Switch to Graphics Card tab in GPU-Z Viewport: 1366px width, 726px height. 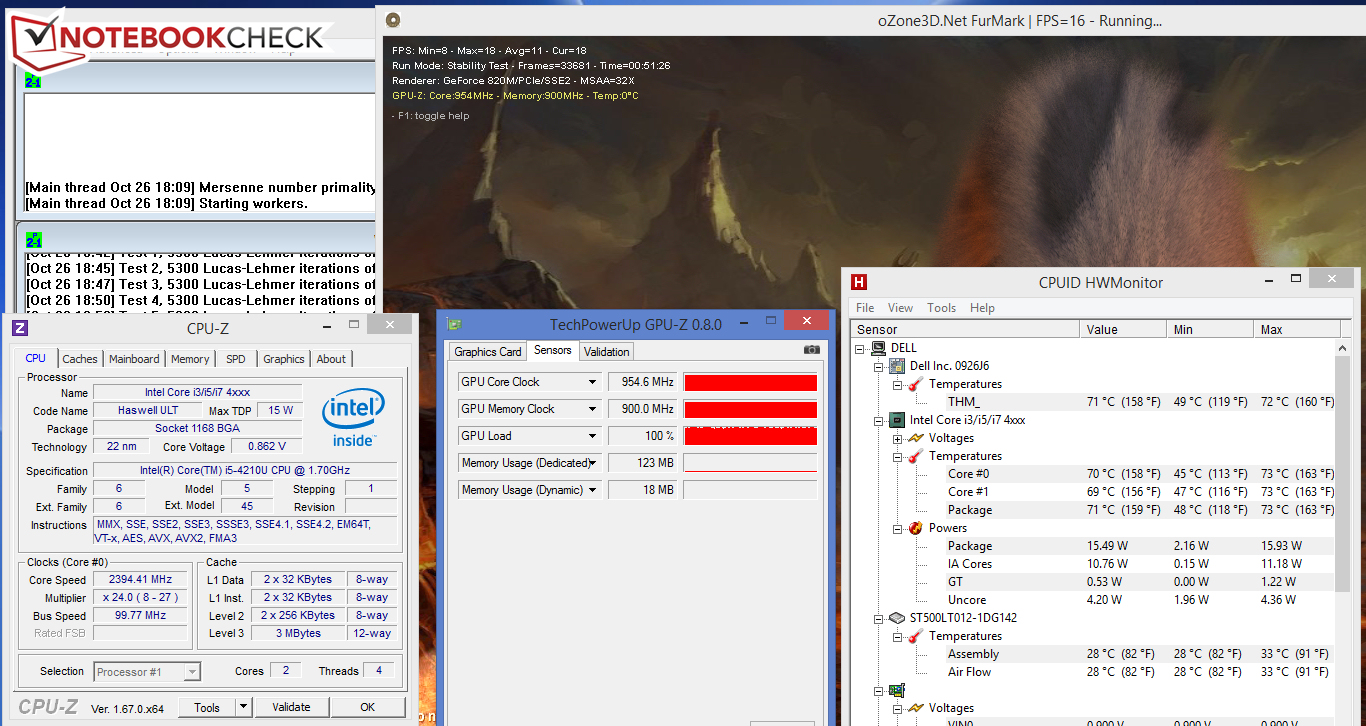point(488,352)
